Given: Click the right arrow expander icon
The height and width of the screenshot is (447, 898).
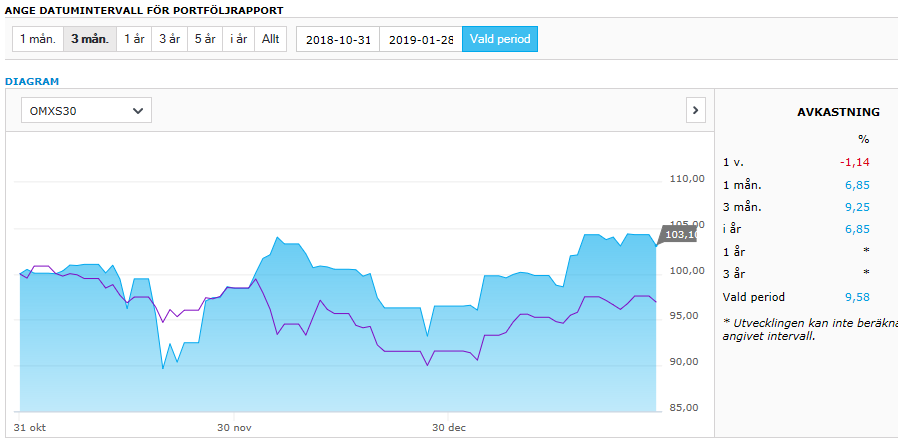Looking at the screenshot, I should pos(695,110).
